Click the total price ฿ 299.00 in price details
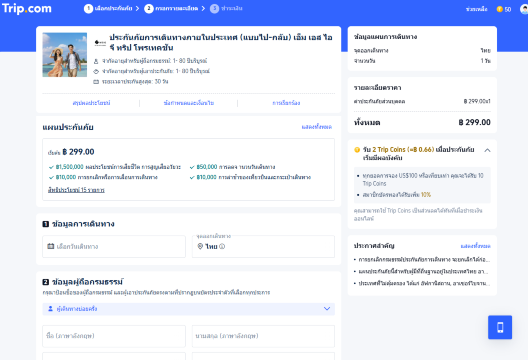This screenshot has height=360, width=528. point(474,122)
